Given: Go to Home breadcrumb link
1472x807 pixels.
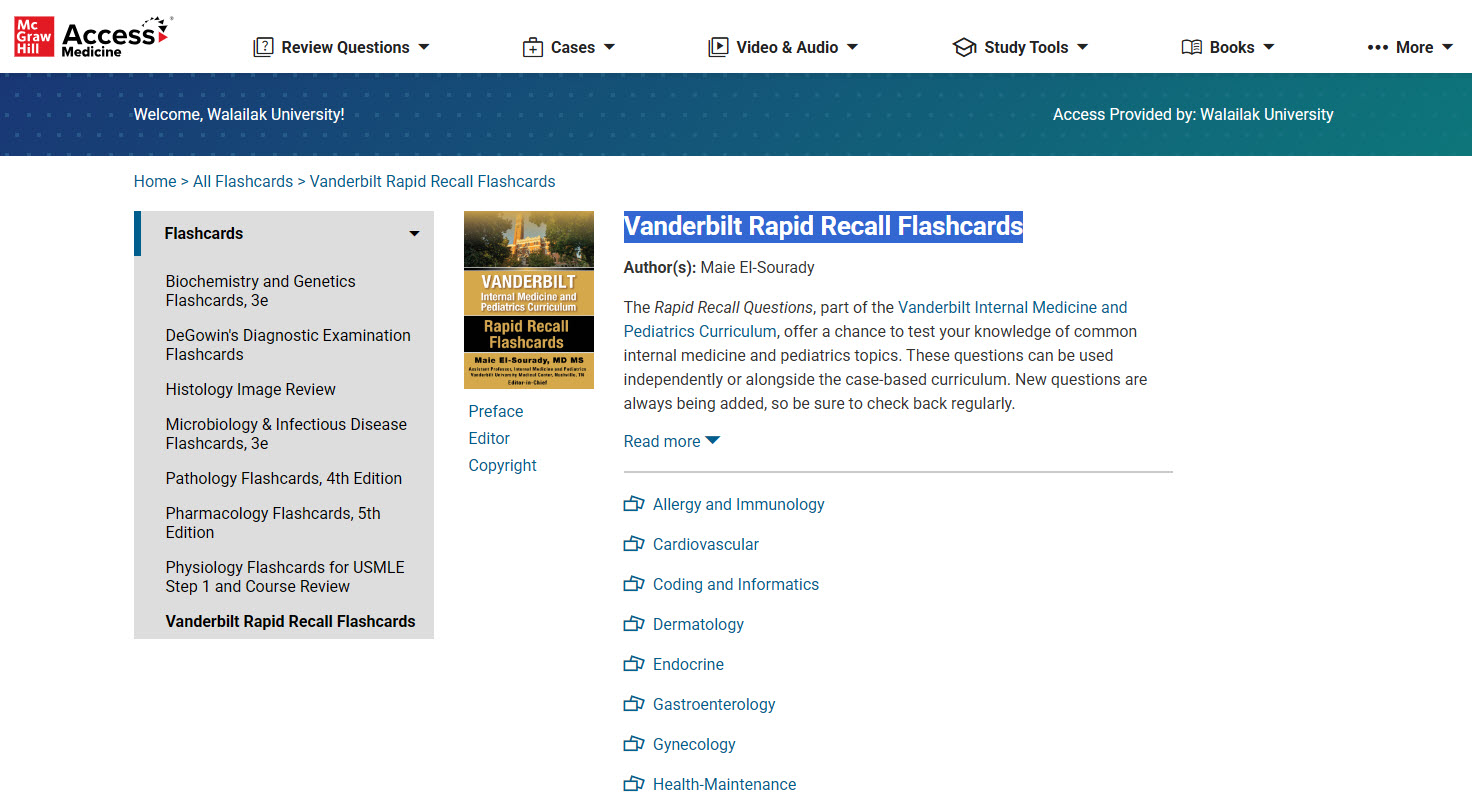Looking at the screenshot, I should 155,181.
